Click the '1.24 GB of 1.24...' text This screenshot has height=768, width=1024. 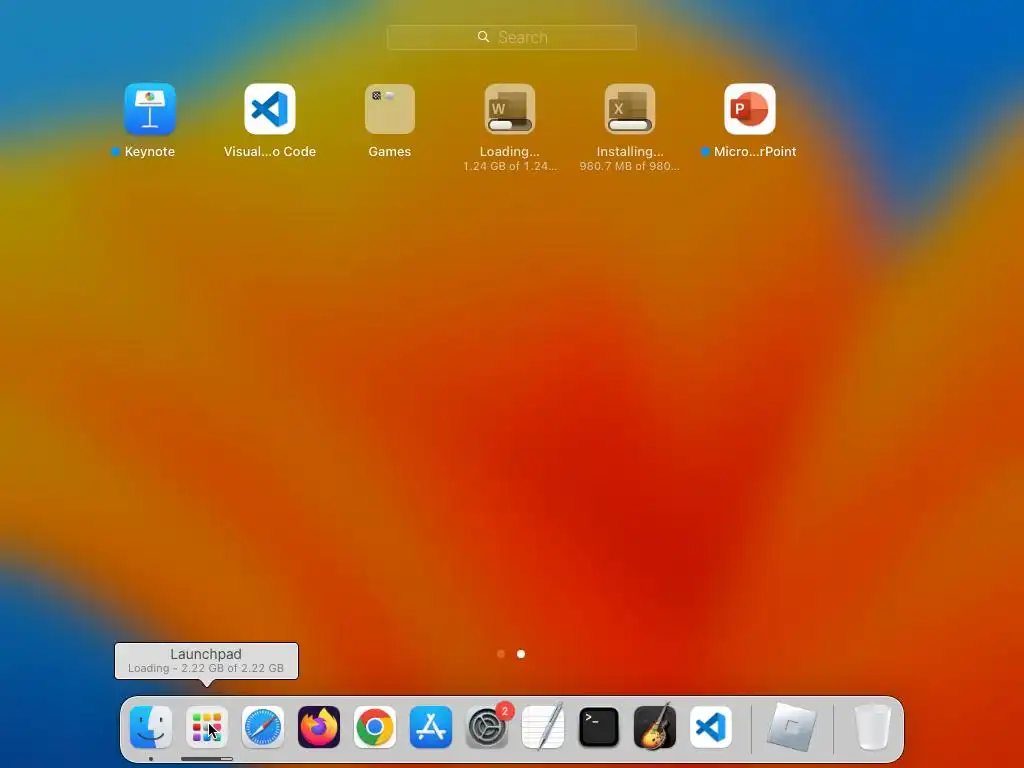point(510,167)
